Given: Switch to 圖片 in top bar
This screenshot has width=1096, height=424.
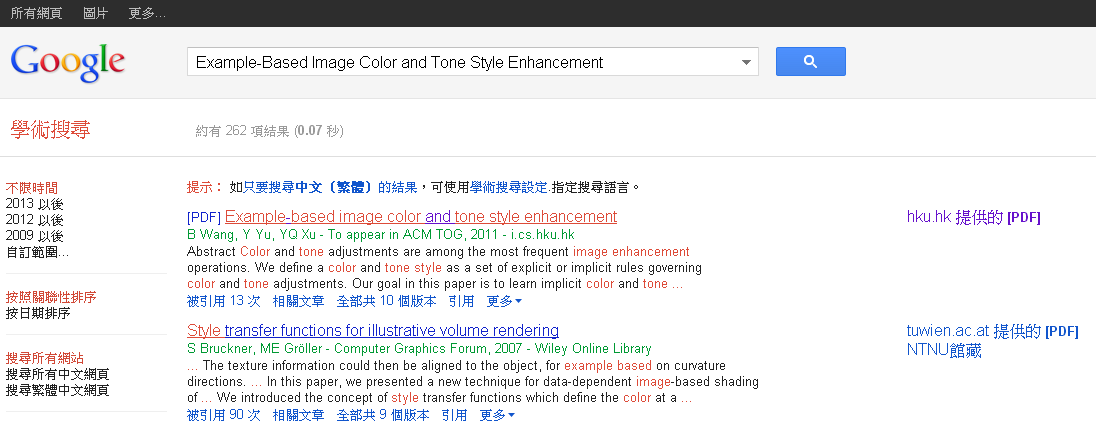Looking at the screenshot, I should (x=96, y=13).
